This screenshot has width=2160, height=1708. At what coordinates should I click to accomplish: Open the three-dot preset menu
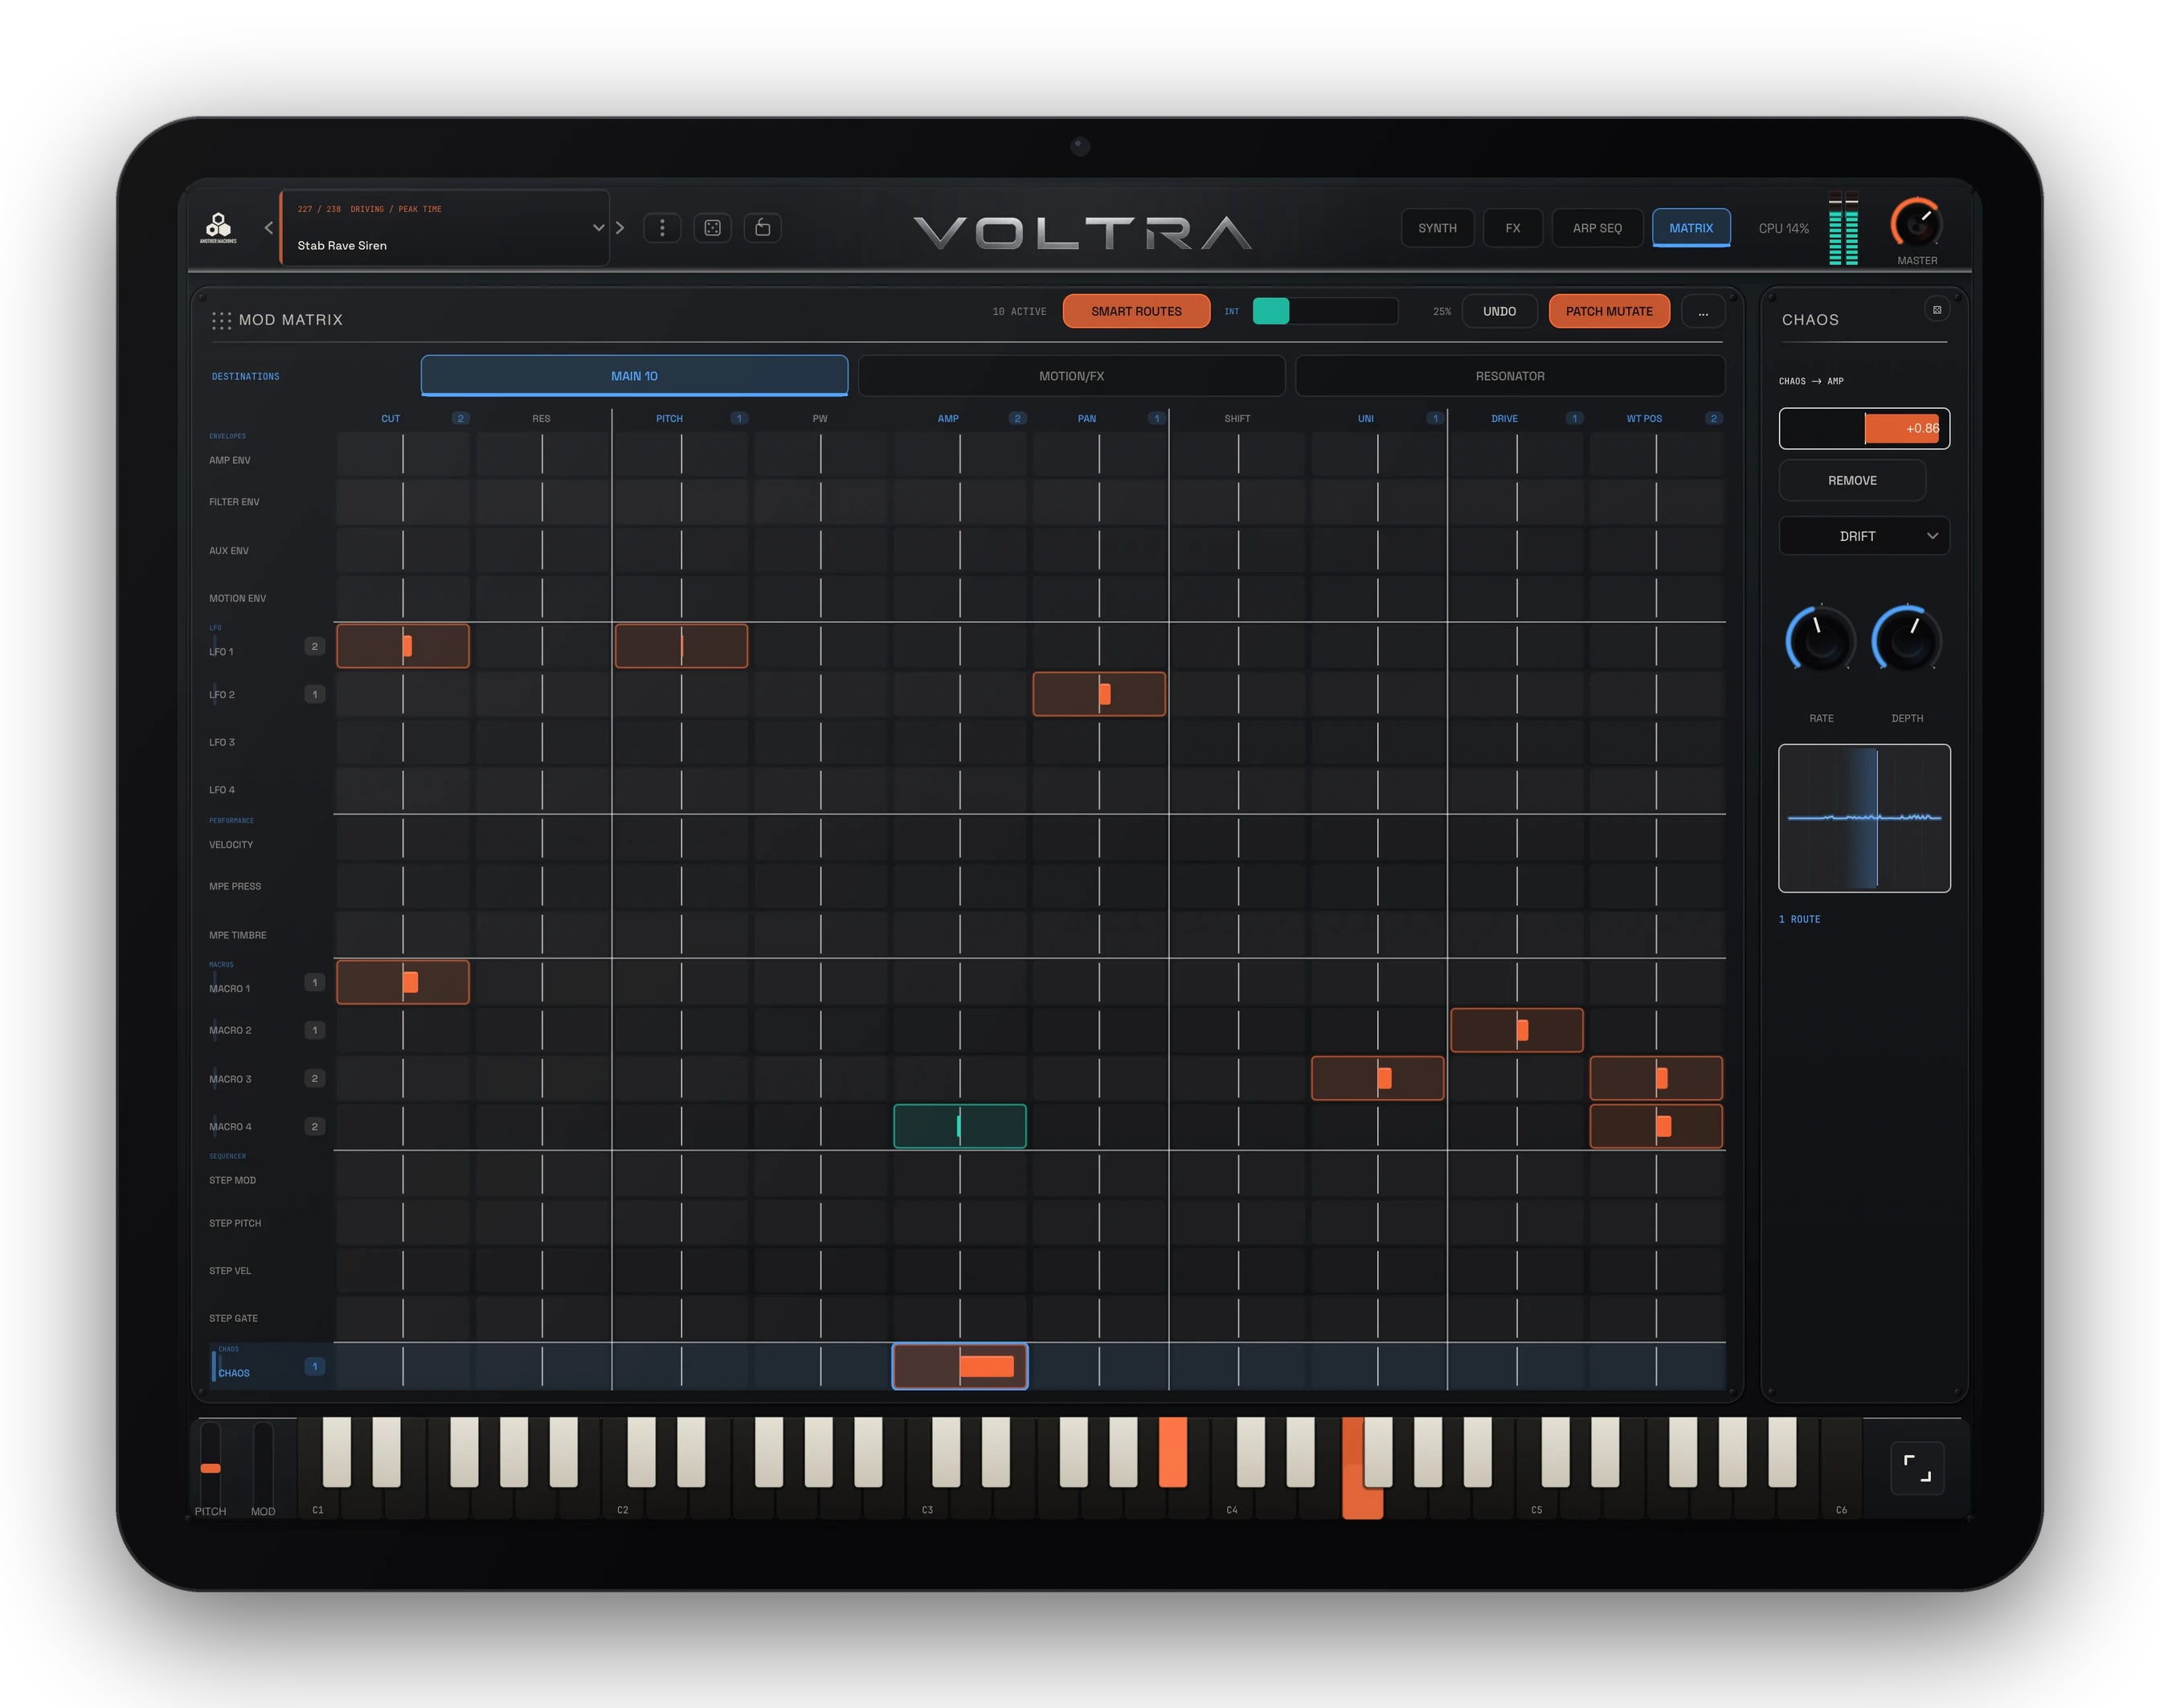tap(662, 228)
